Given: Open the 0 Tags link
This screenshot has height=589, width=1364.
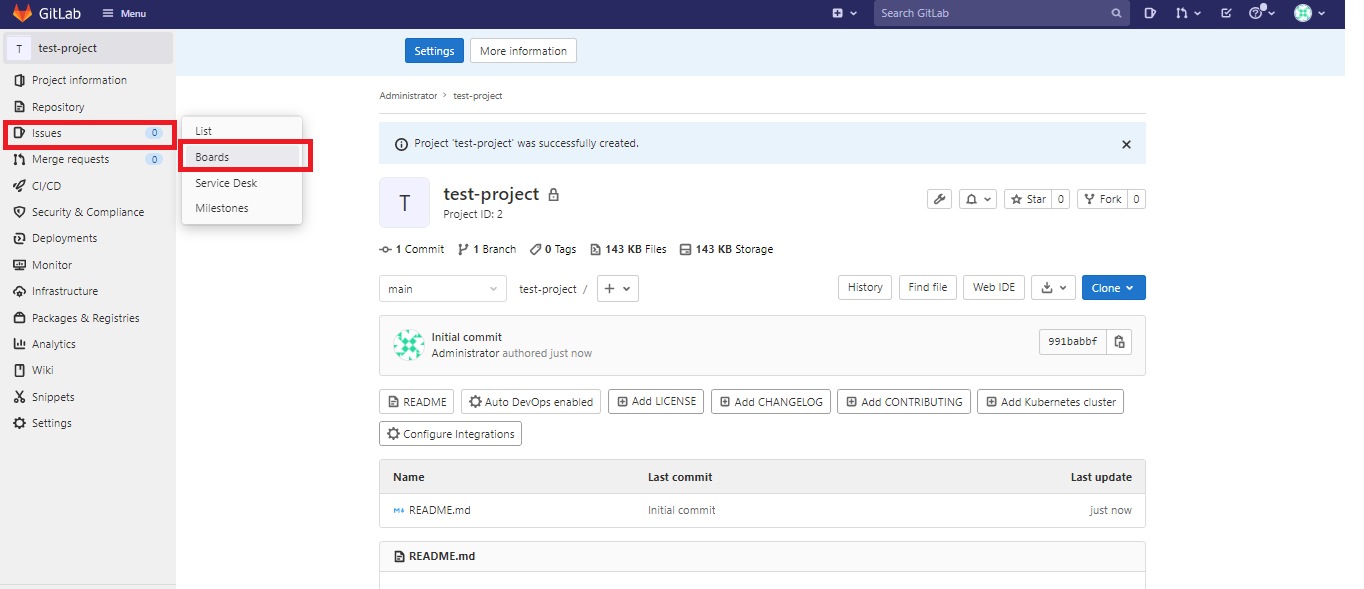Looking at the screenshot, I should (553, 249).
